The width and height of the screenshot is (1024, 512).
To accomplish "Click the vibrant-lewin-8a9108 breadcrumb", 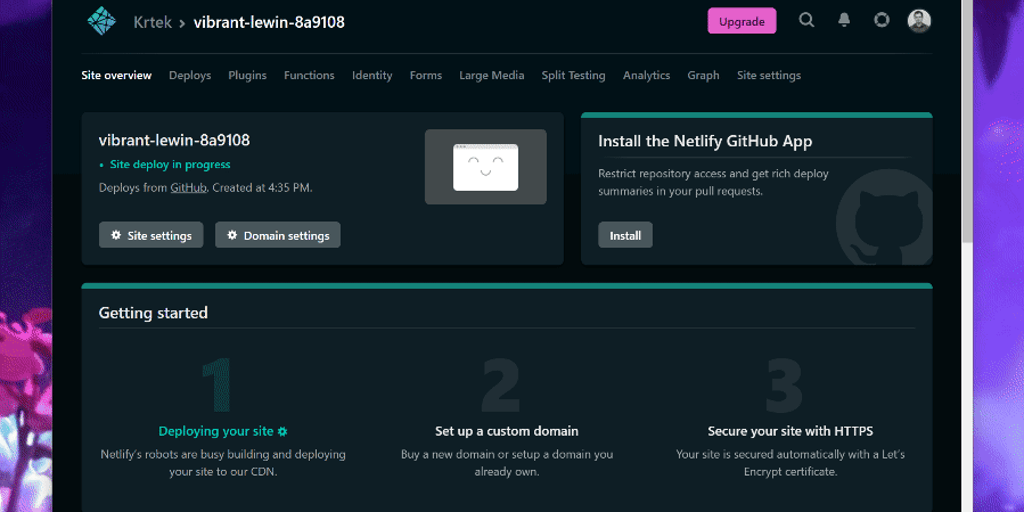I will 269,22.
